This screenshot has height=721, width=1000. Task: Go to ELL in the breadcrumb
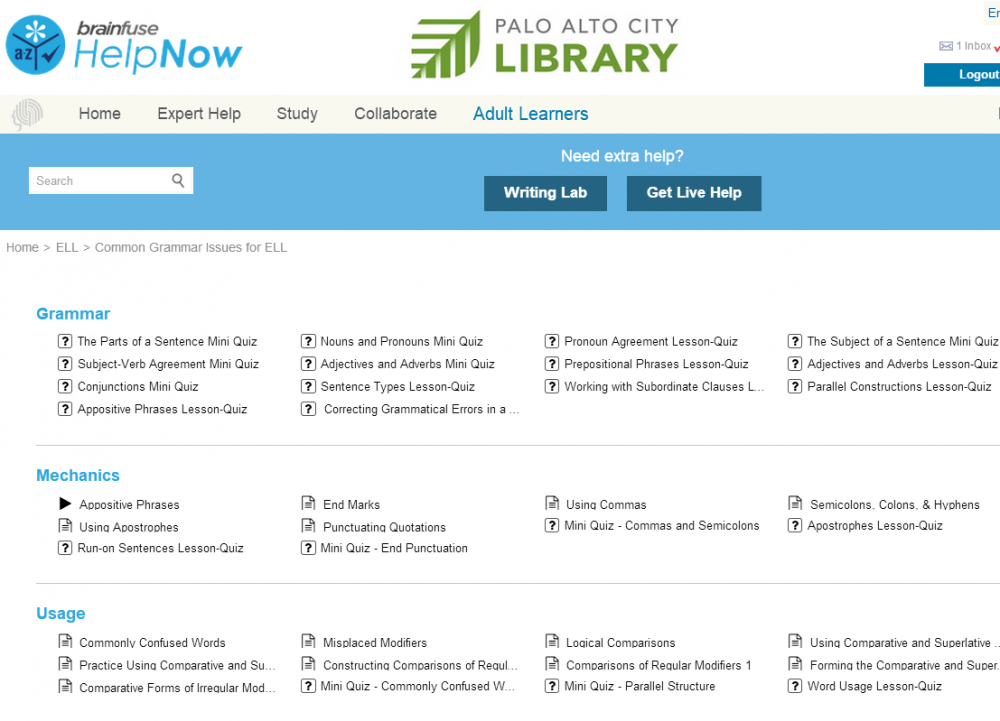click(x=67, y=247)
